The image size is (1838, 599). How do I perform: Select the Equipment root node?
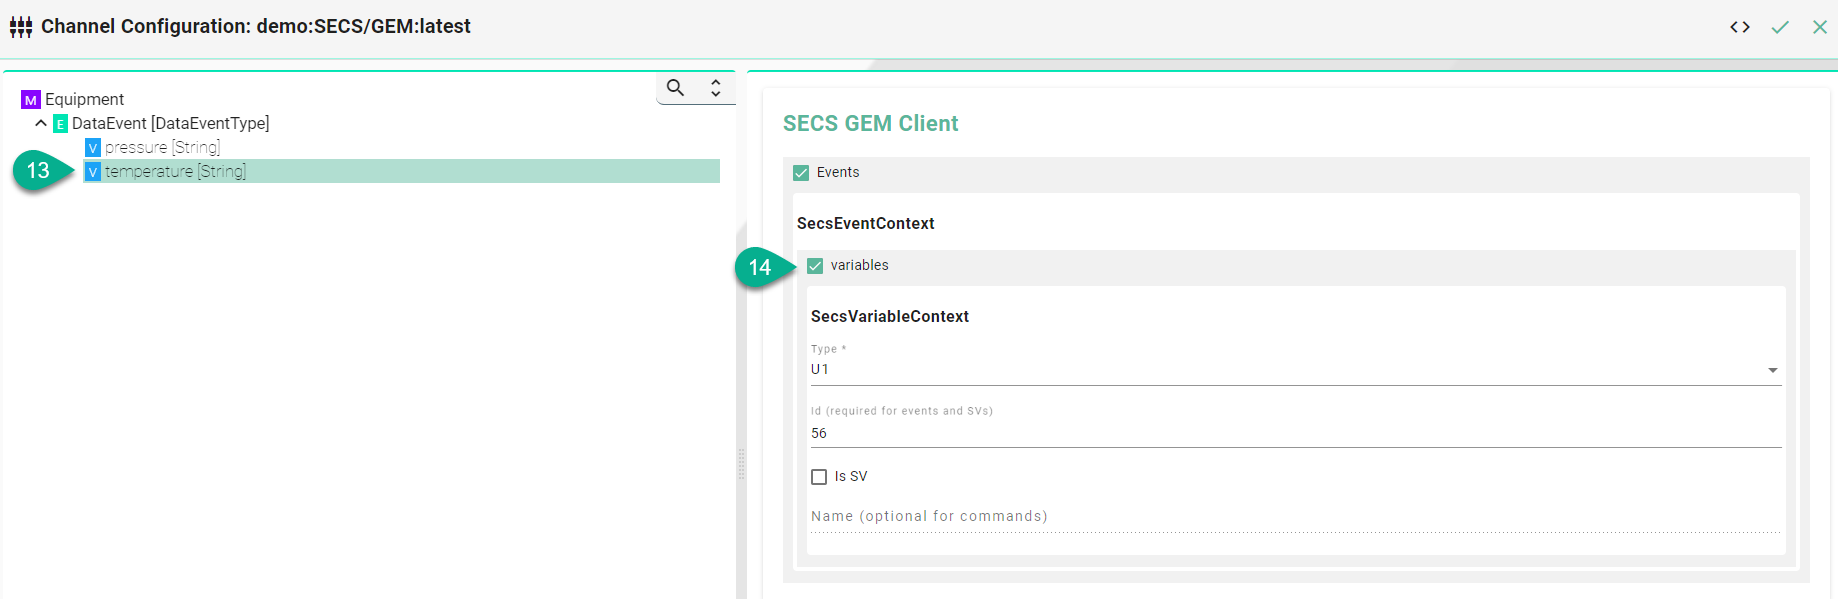84,100
